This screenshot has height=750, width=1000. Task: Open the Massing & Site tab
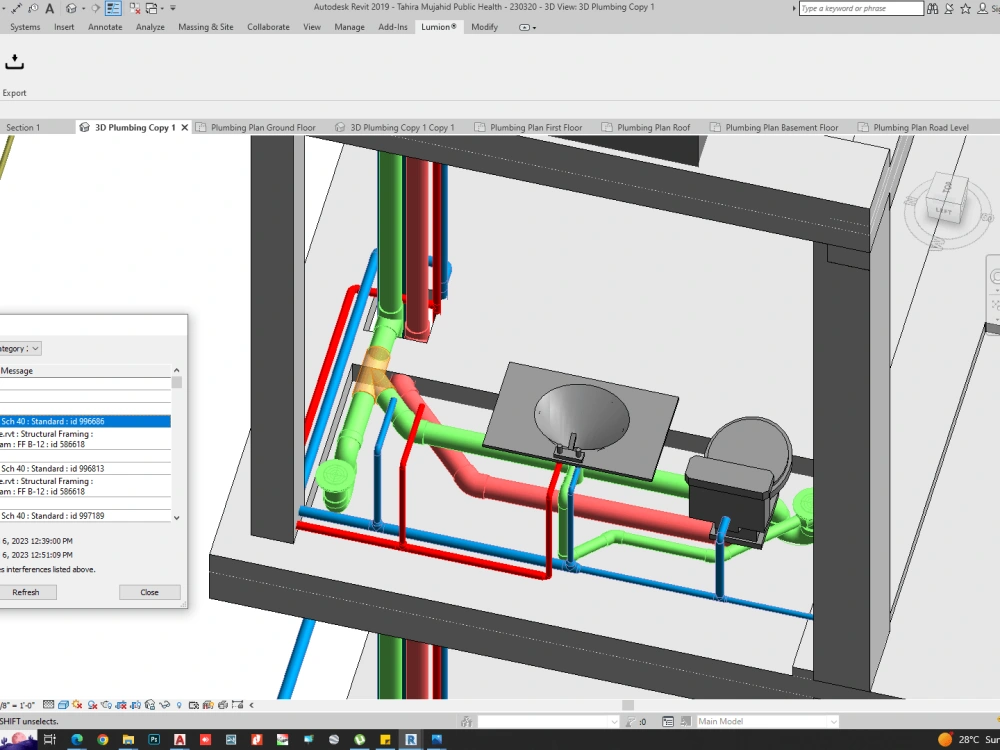click(x=205, y=27)
